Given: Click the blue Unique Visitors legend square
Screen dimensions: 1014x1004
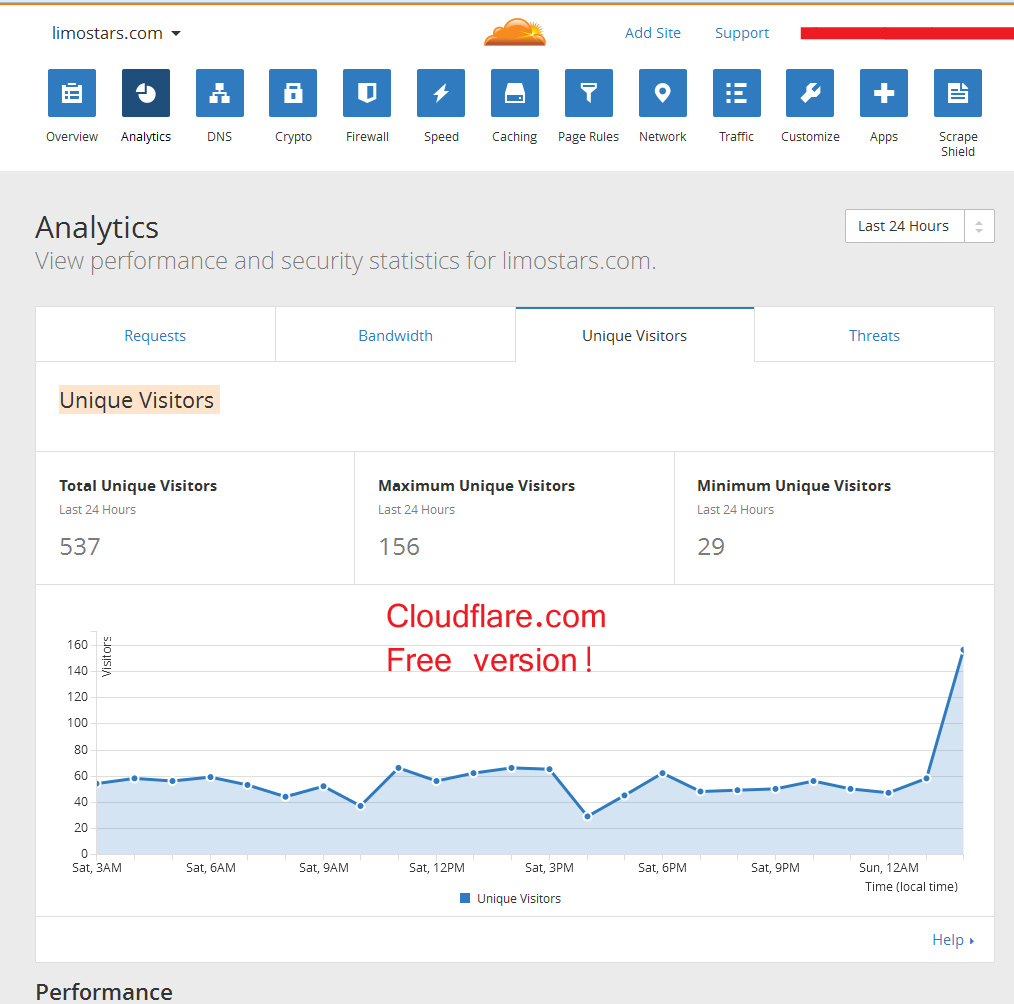Looking at the screenshot, I should pos(465,898).
